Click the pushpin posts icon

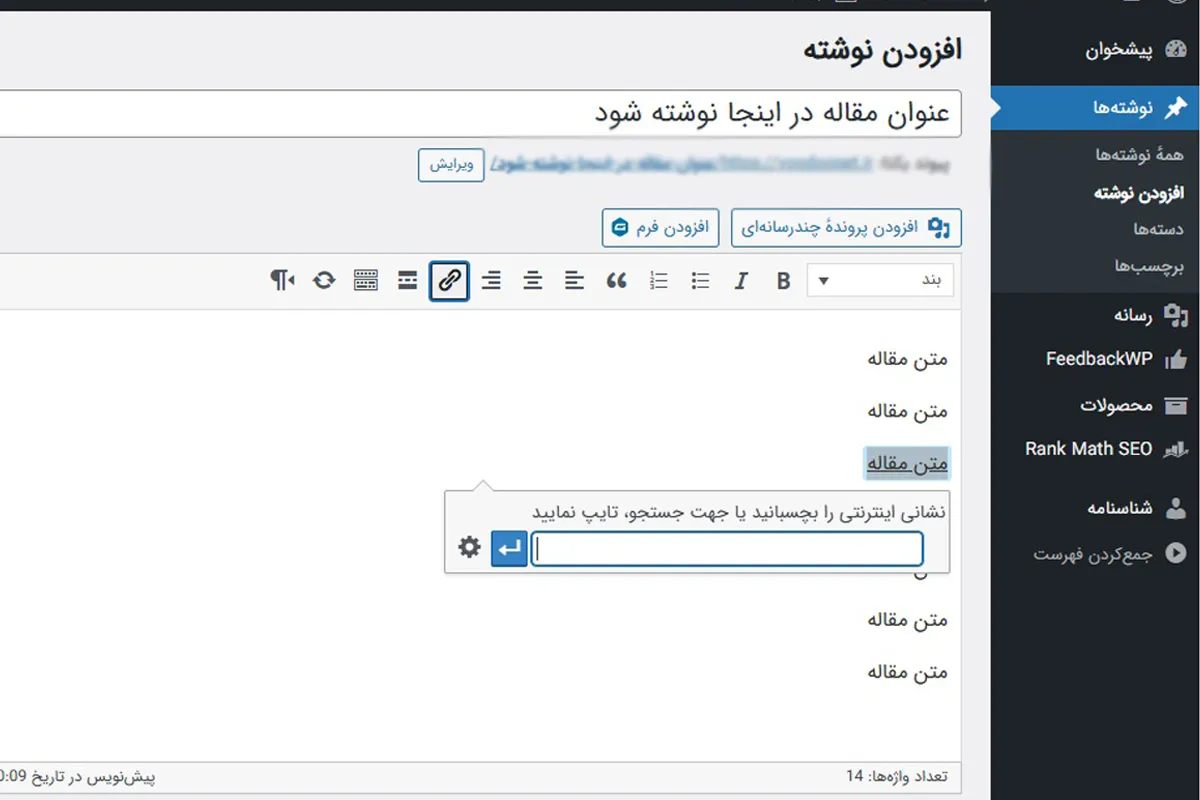pos(1176,108)
